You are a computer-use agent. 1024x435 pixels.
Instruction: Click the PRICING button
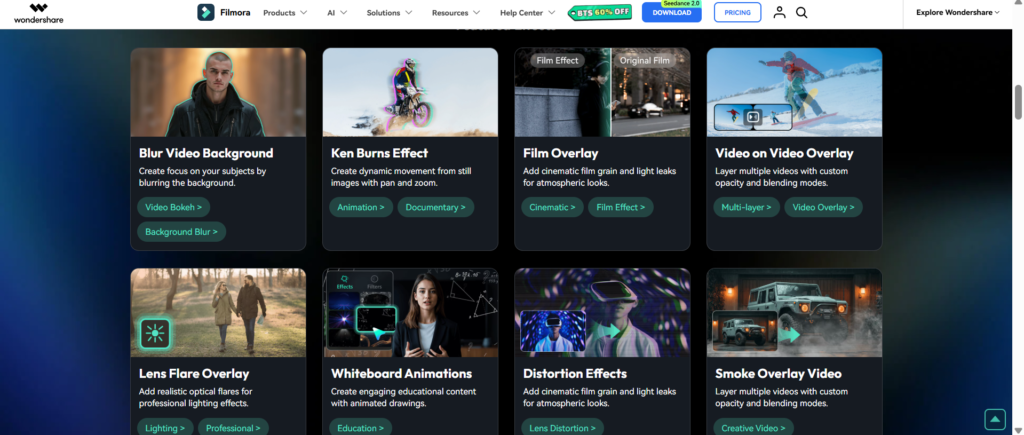click(737, 12)
